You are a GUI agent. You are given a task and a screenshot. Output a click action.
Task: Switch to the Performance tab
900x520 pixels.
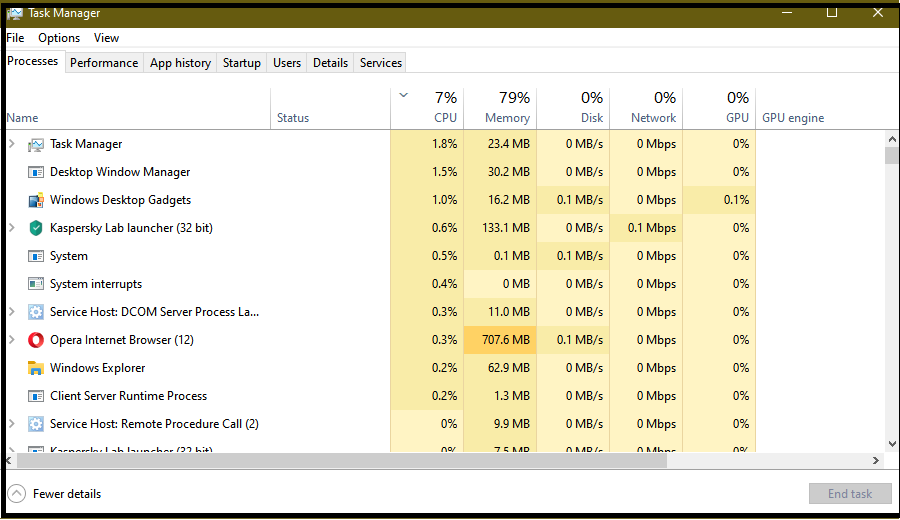click(104, 62)
